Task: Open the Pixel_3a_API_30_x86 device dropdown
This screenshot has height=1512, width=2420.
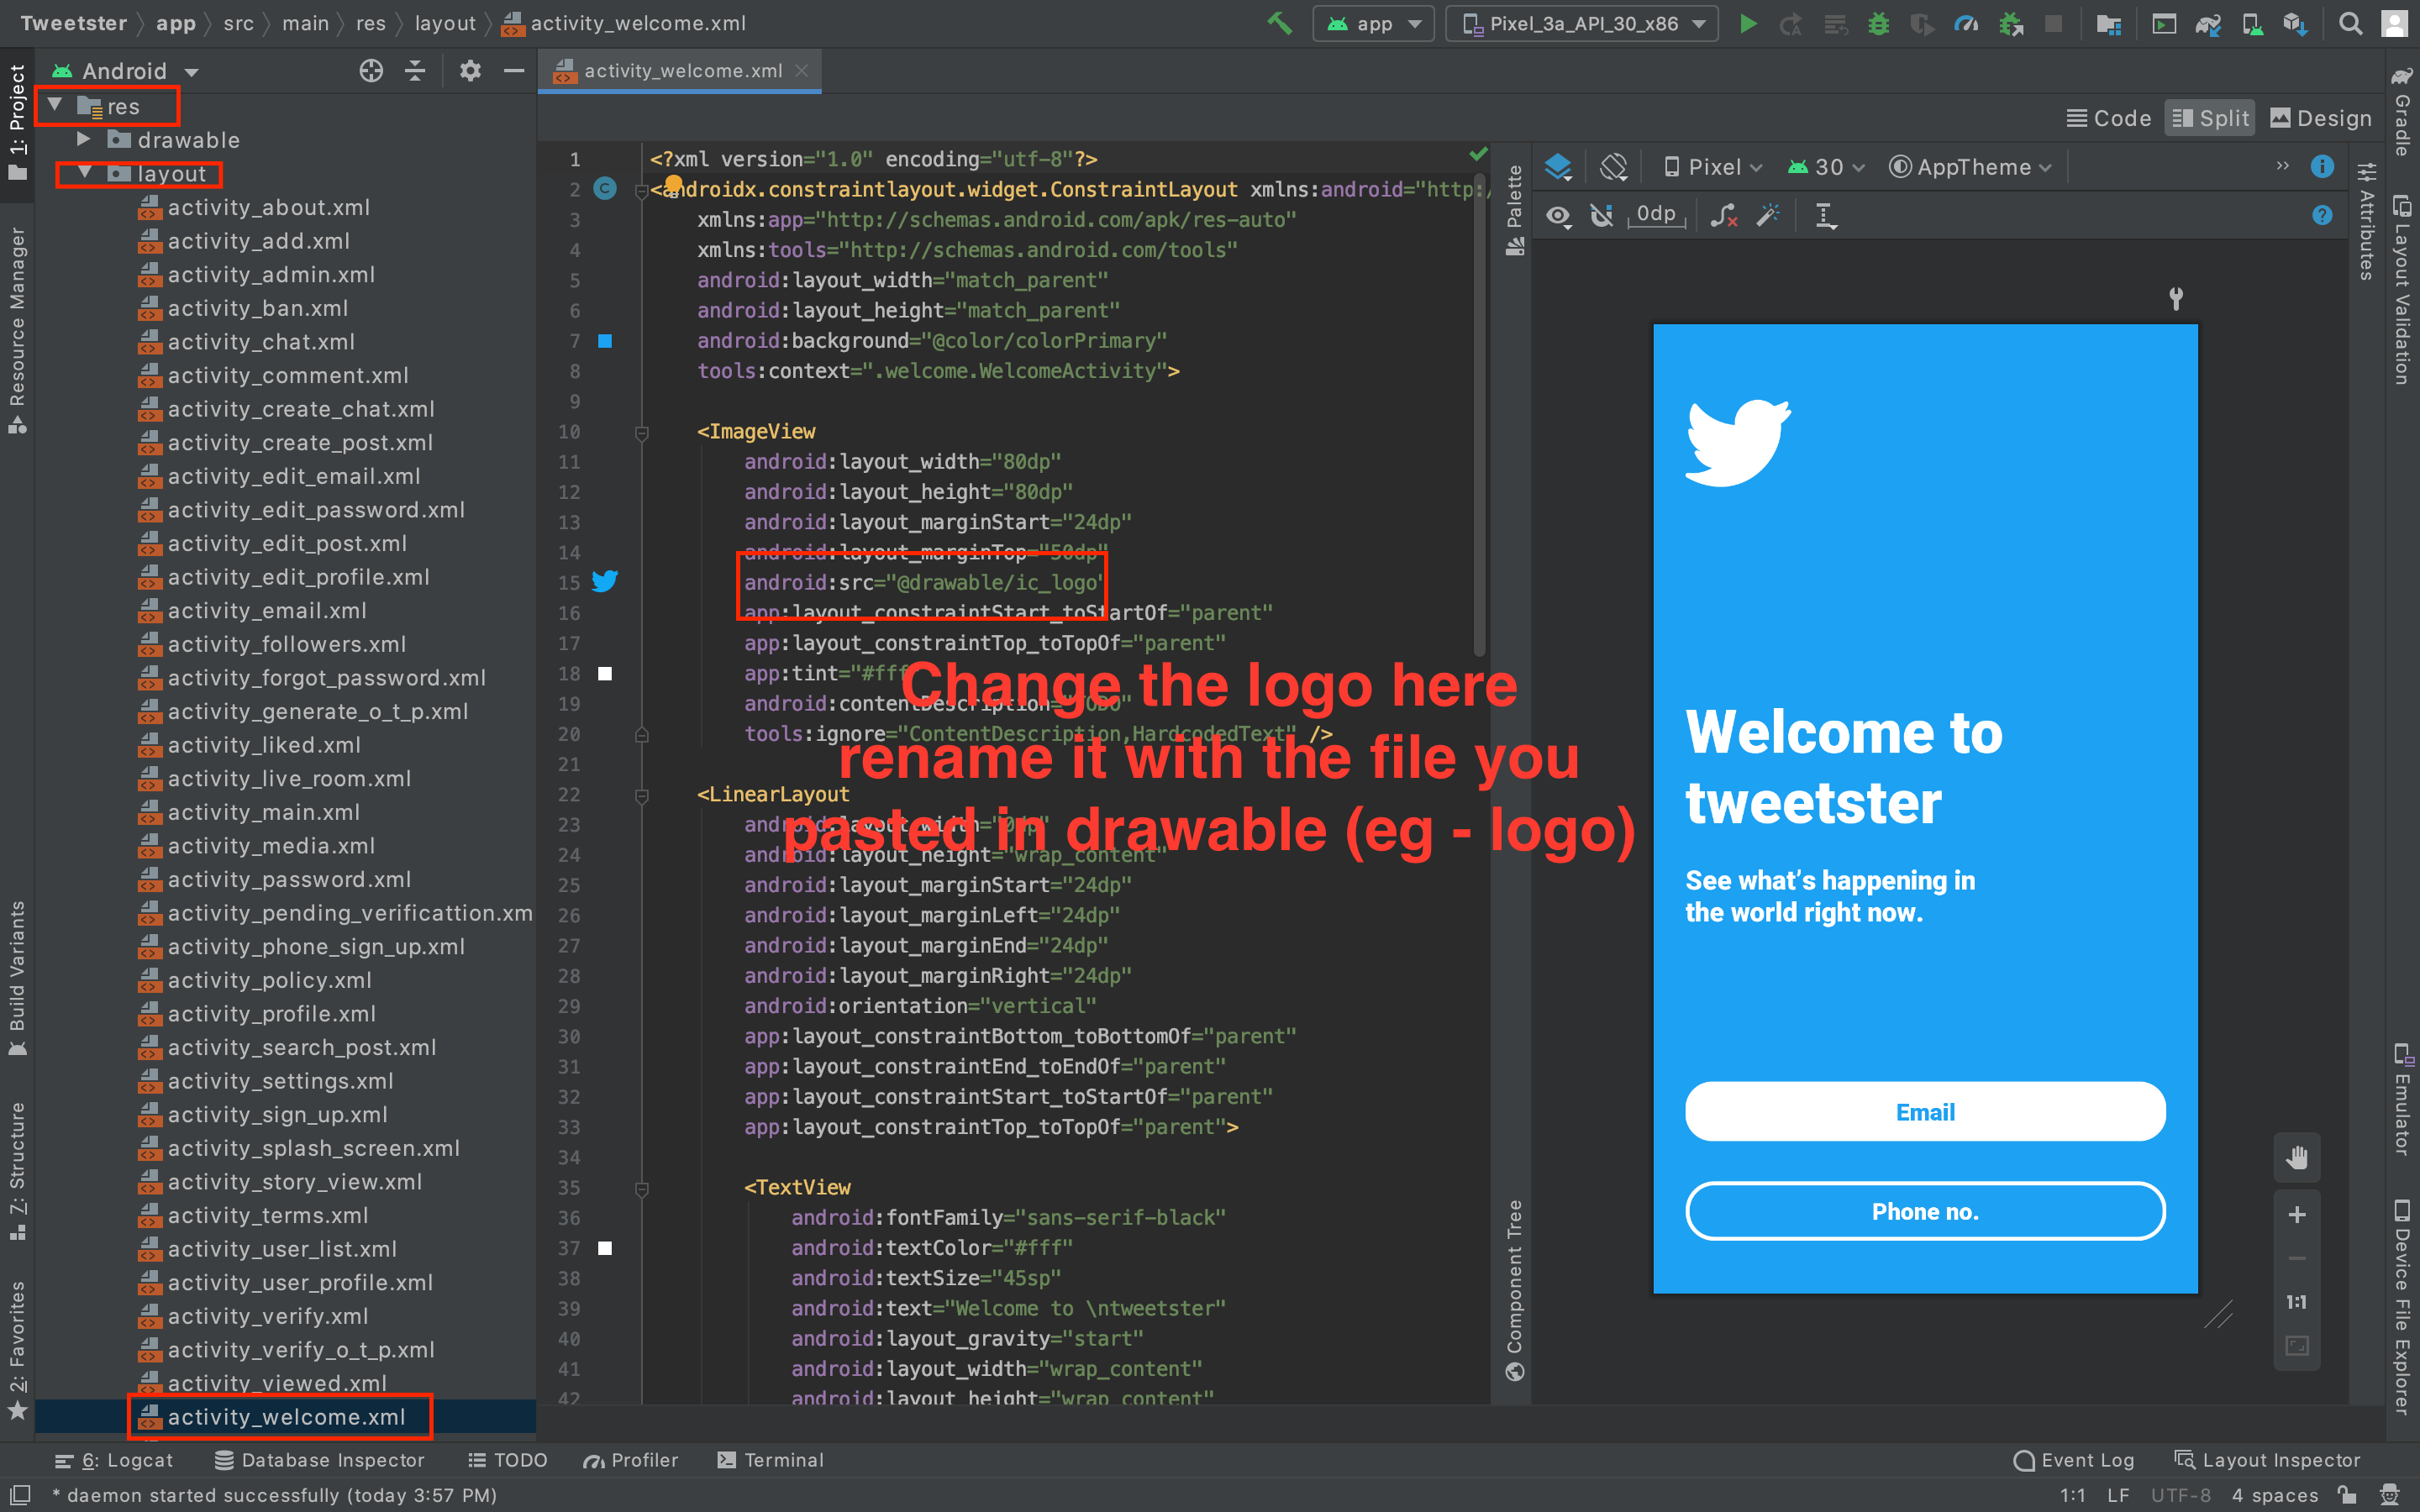Action: pyautogui.click(x=1583, y=23)
